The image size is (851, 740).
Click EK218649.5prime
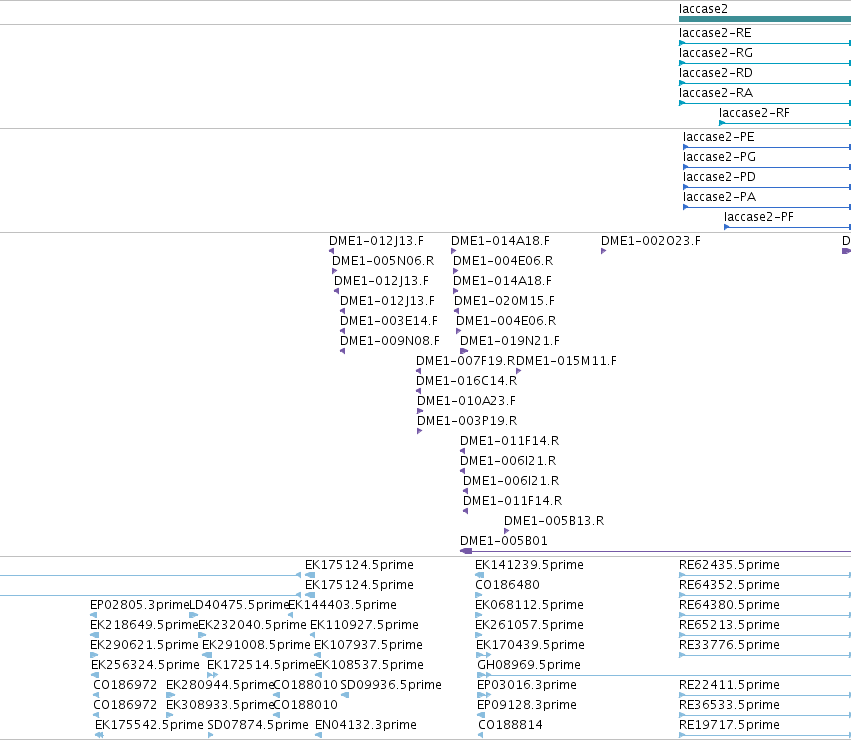(x=144, y=625)
